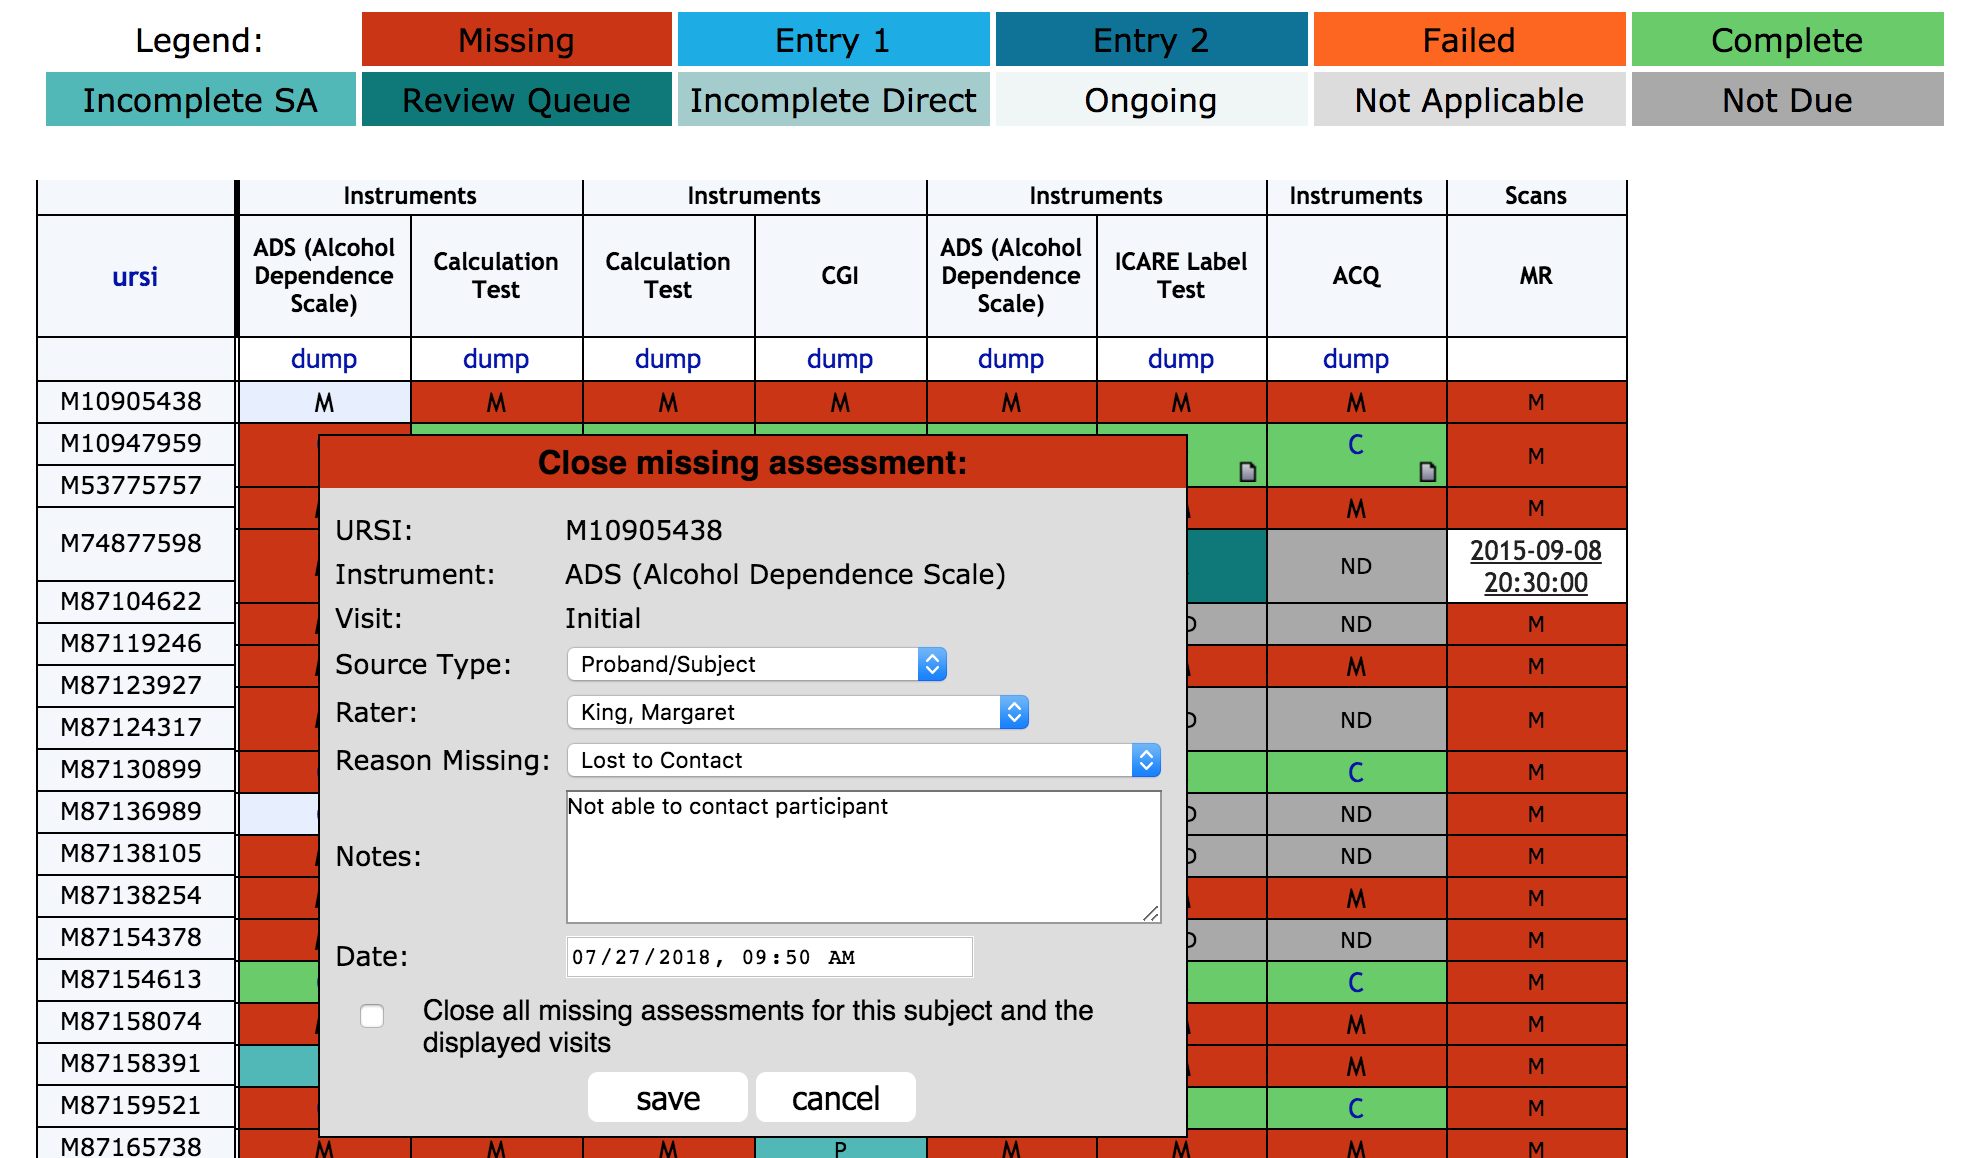Click the Incomplete Direct legend swatch

(834, 100)
